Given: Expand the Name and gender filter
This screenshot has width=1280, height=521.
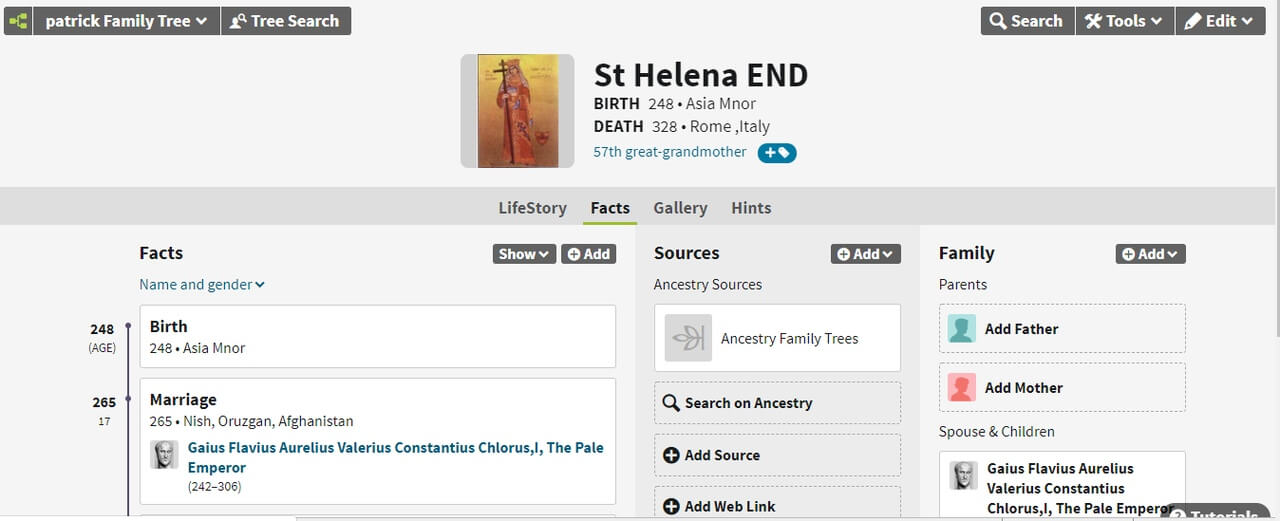Looking at the screenshot, I should [202, 285].
